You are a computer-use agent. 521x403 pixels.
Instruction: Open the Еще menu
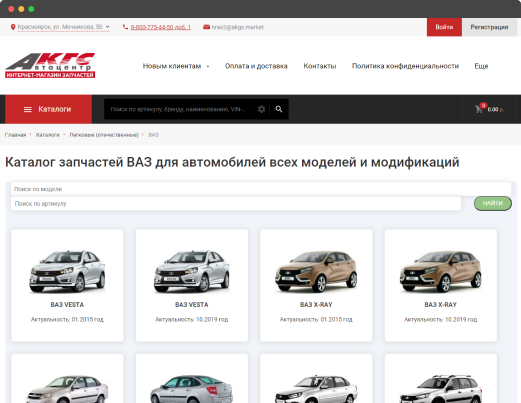481,66
